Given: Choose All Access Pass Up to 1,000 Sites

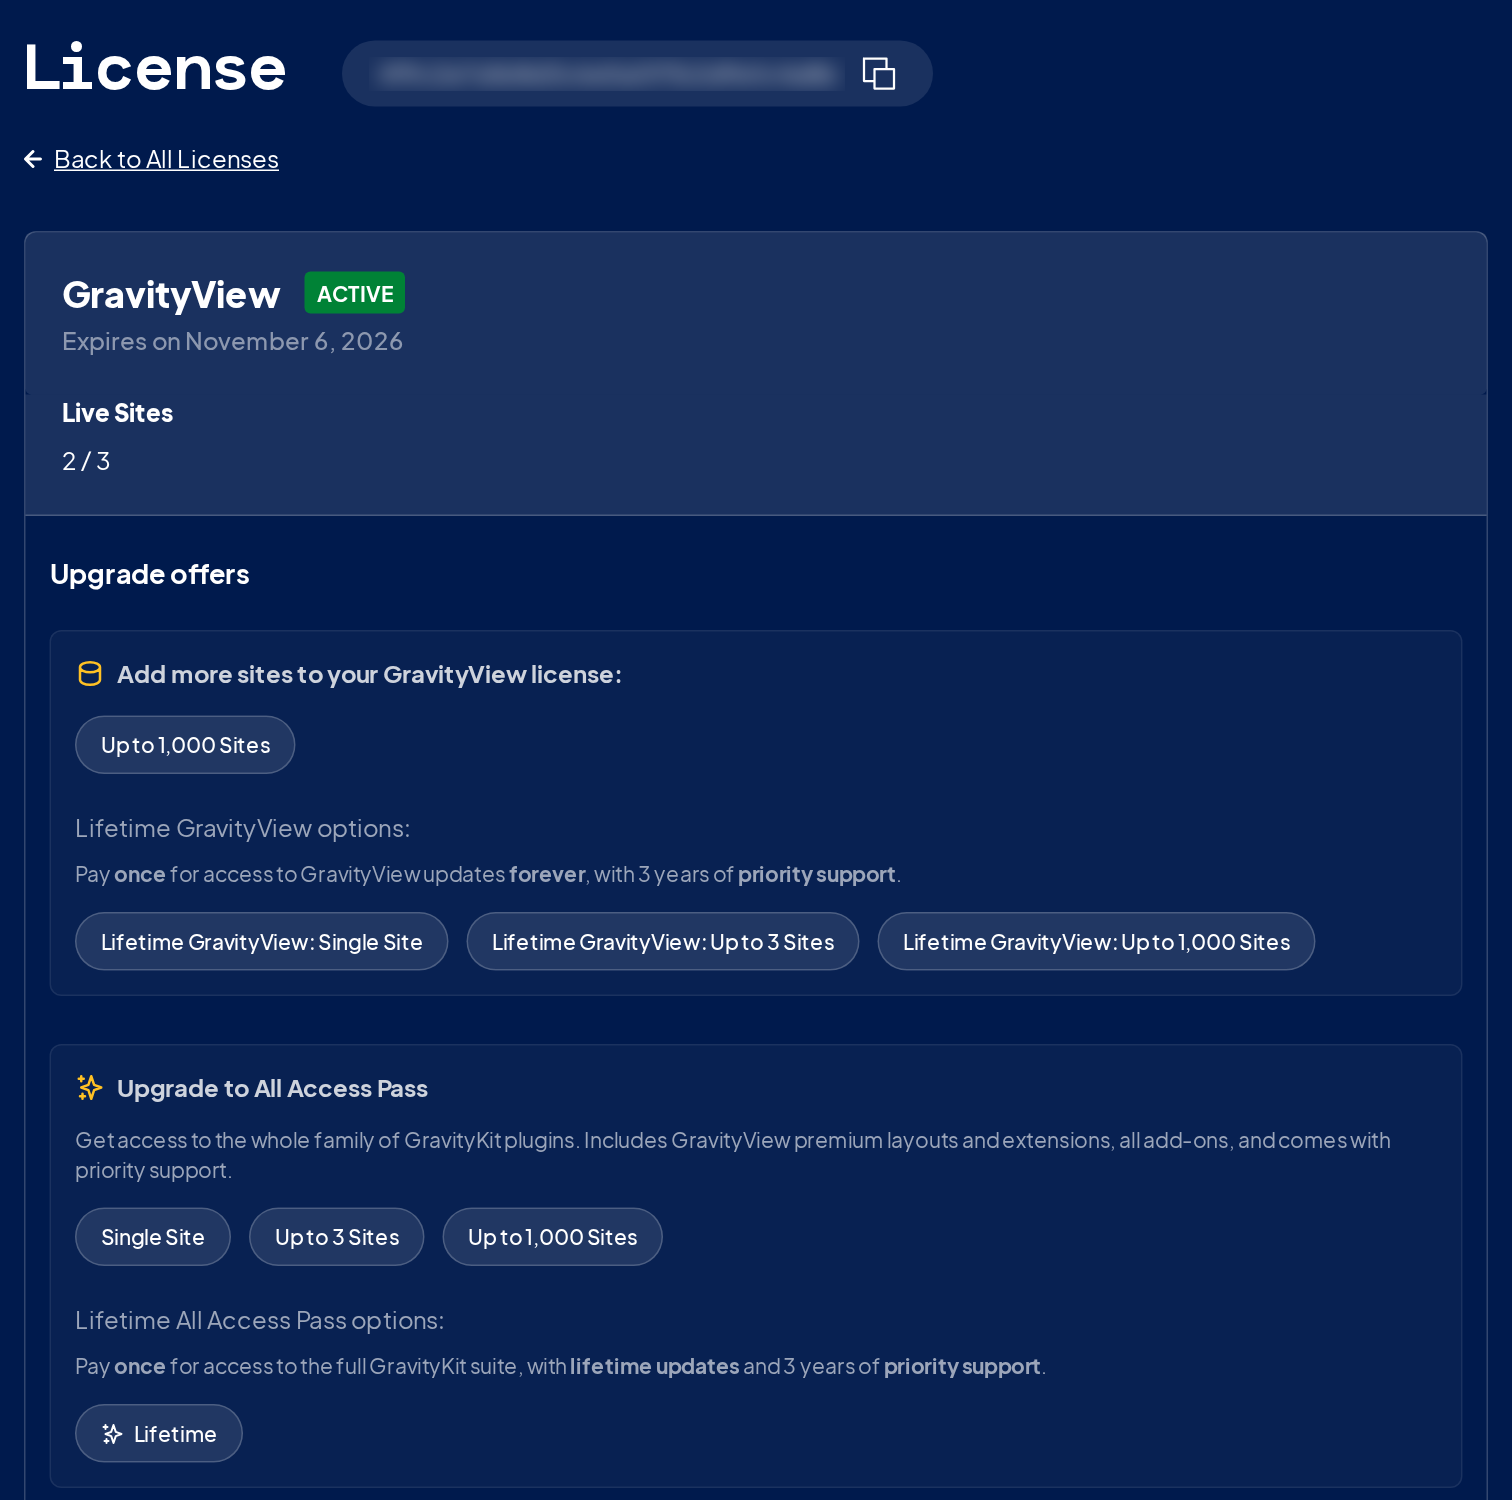Looking at the screenshot, I should [x=553, y=1237].
